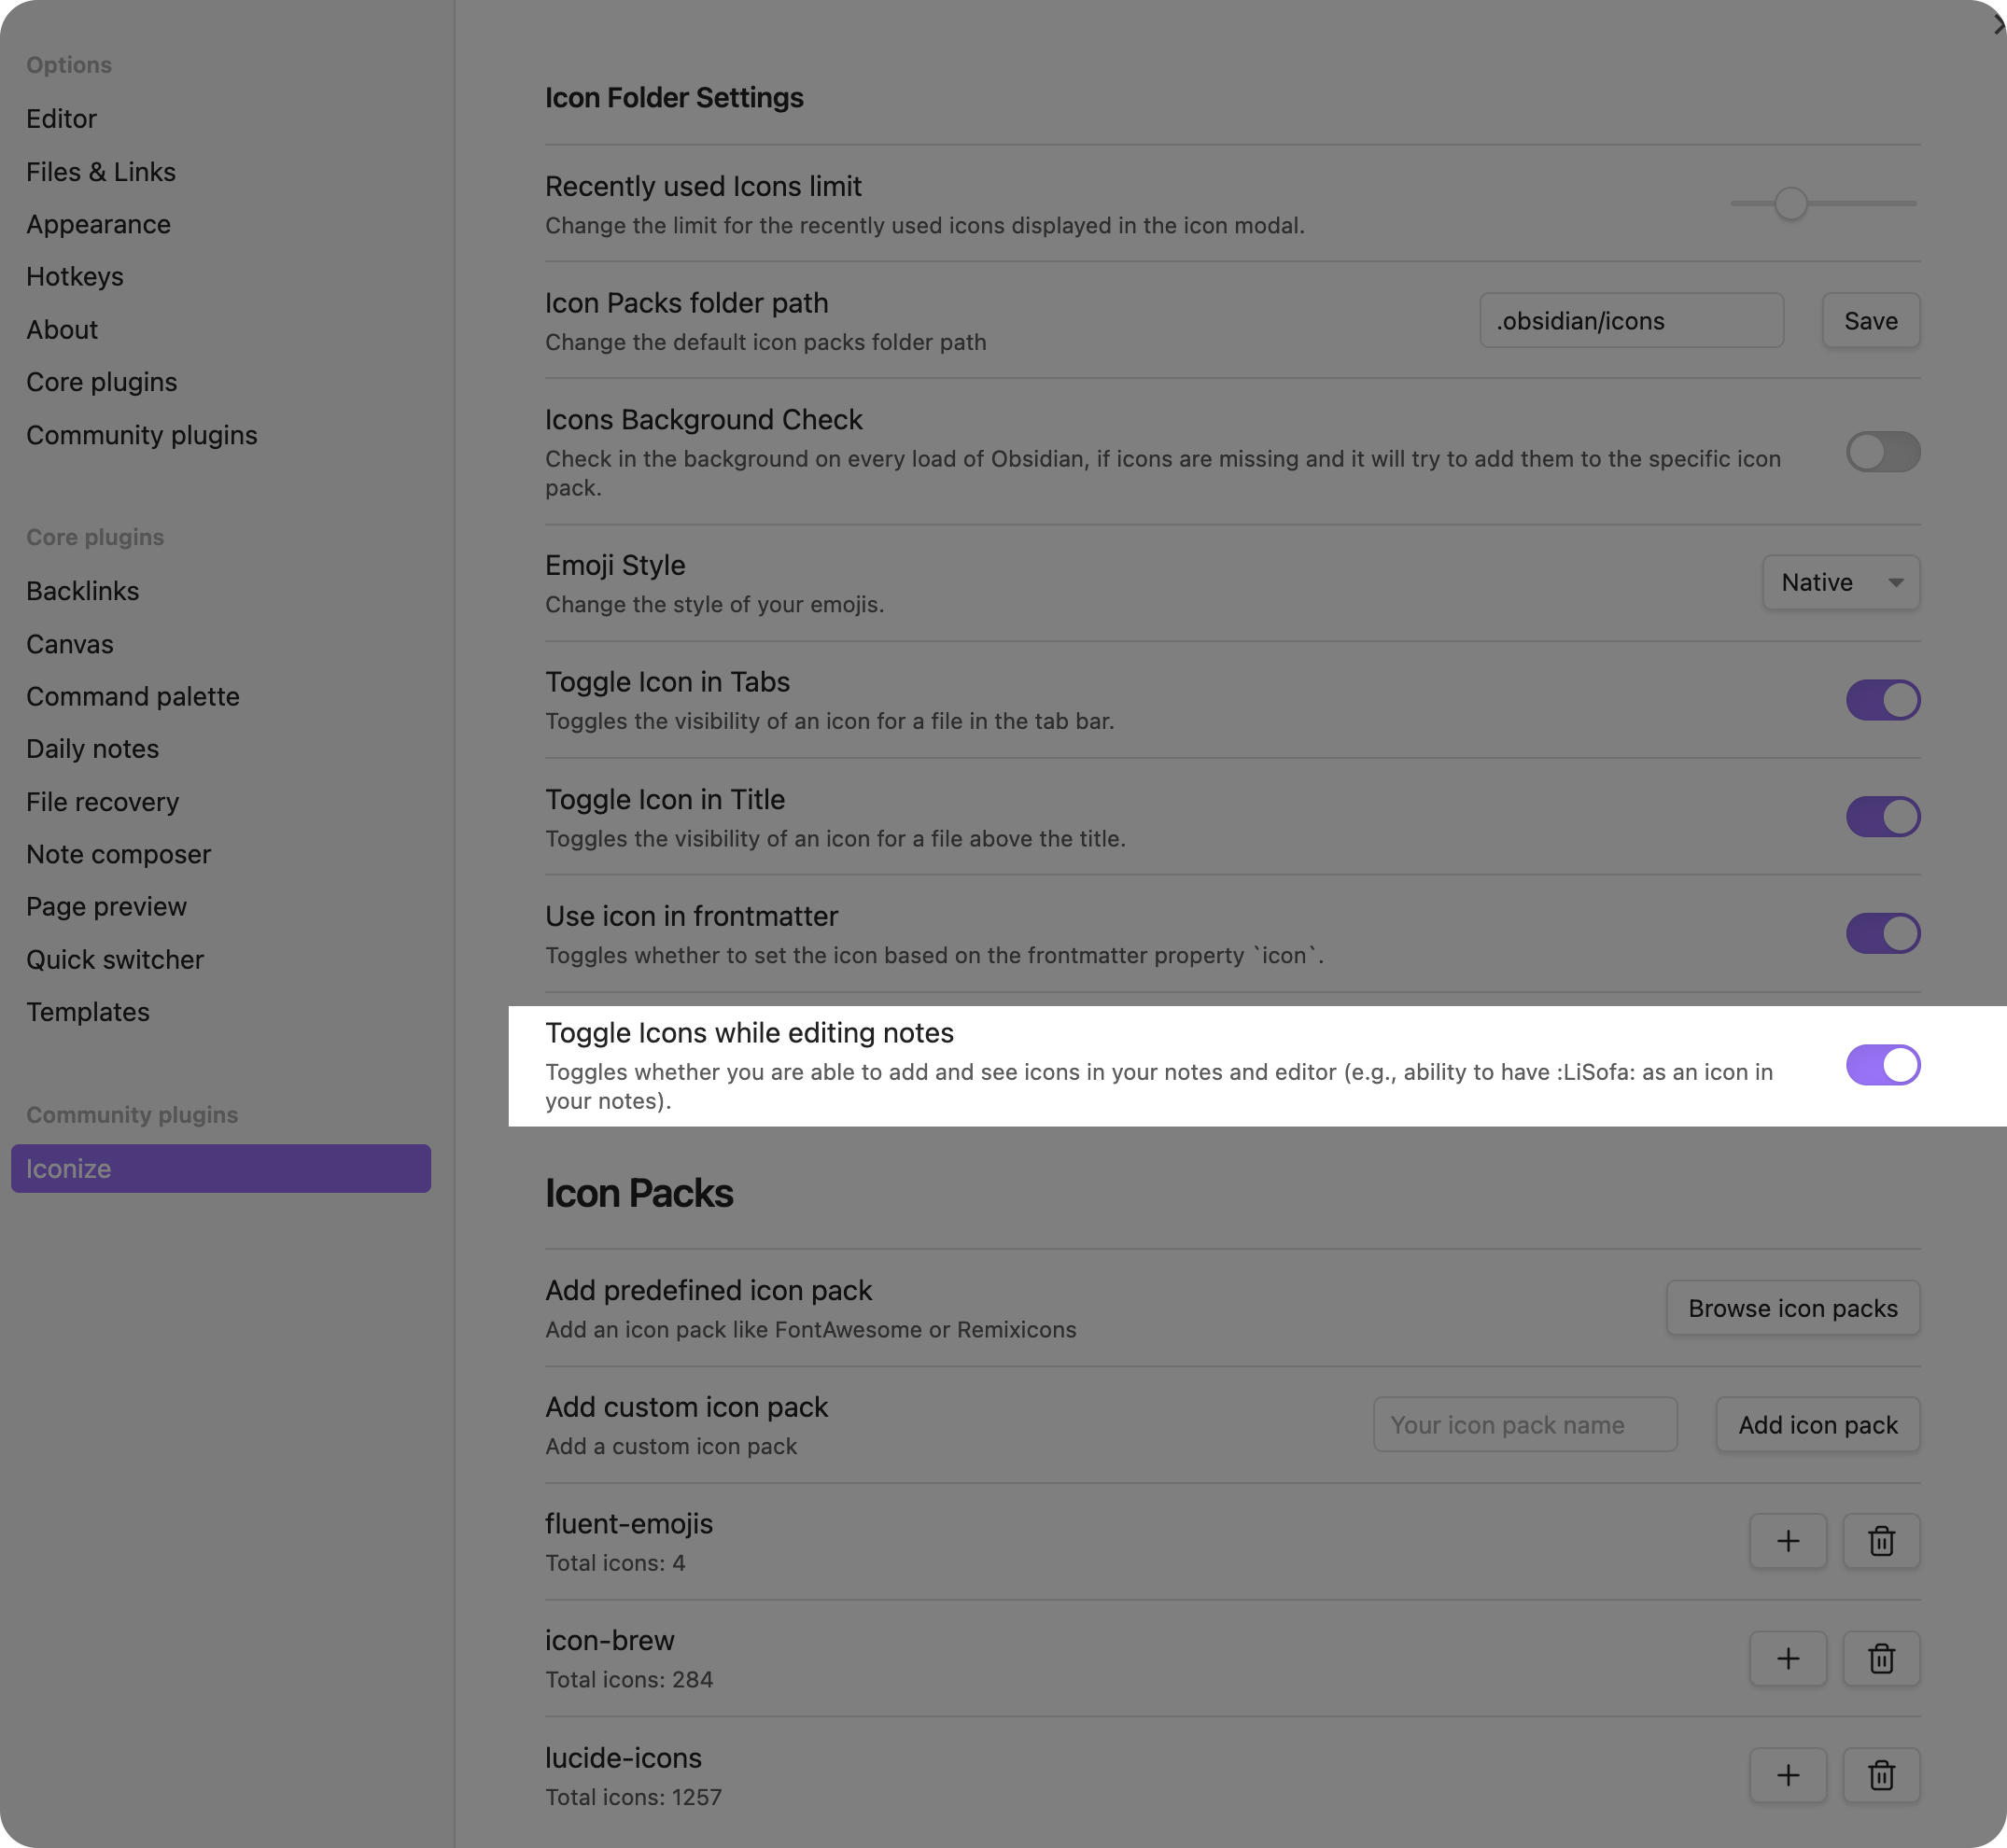Browse icon packs for predefined pack
The height and width of the screenshot is (1848, 2007).
[x=1790, y=1306]
